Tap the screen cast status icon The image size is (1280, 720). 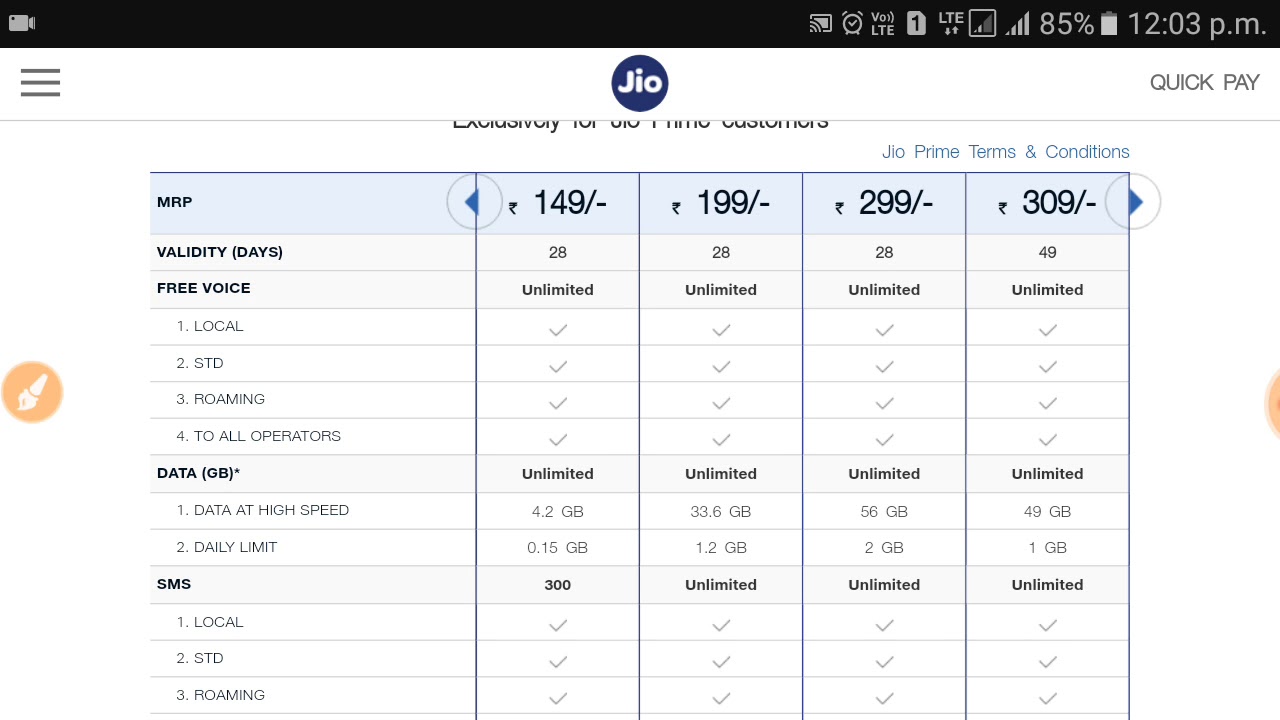point(820,24)
